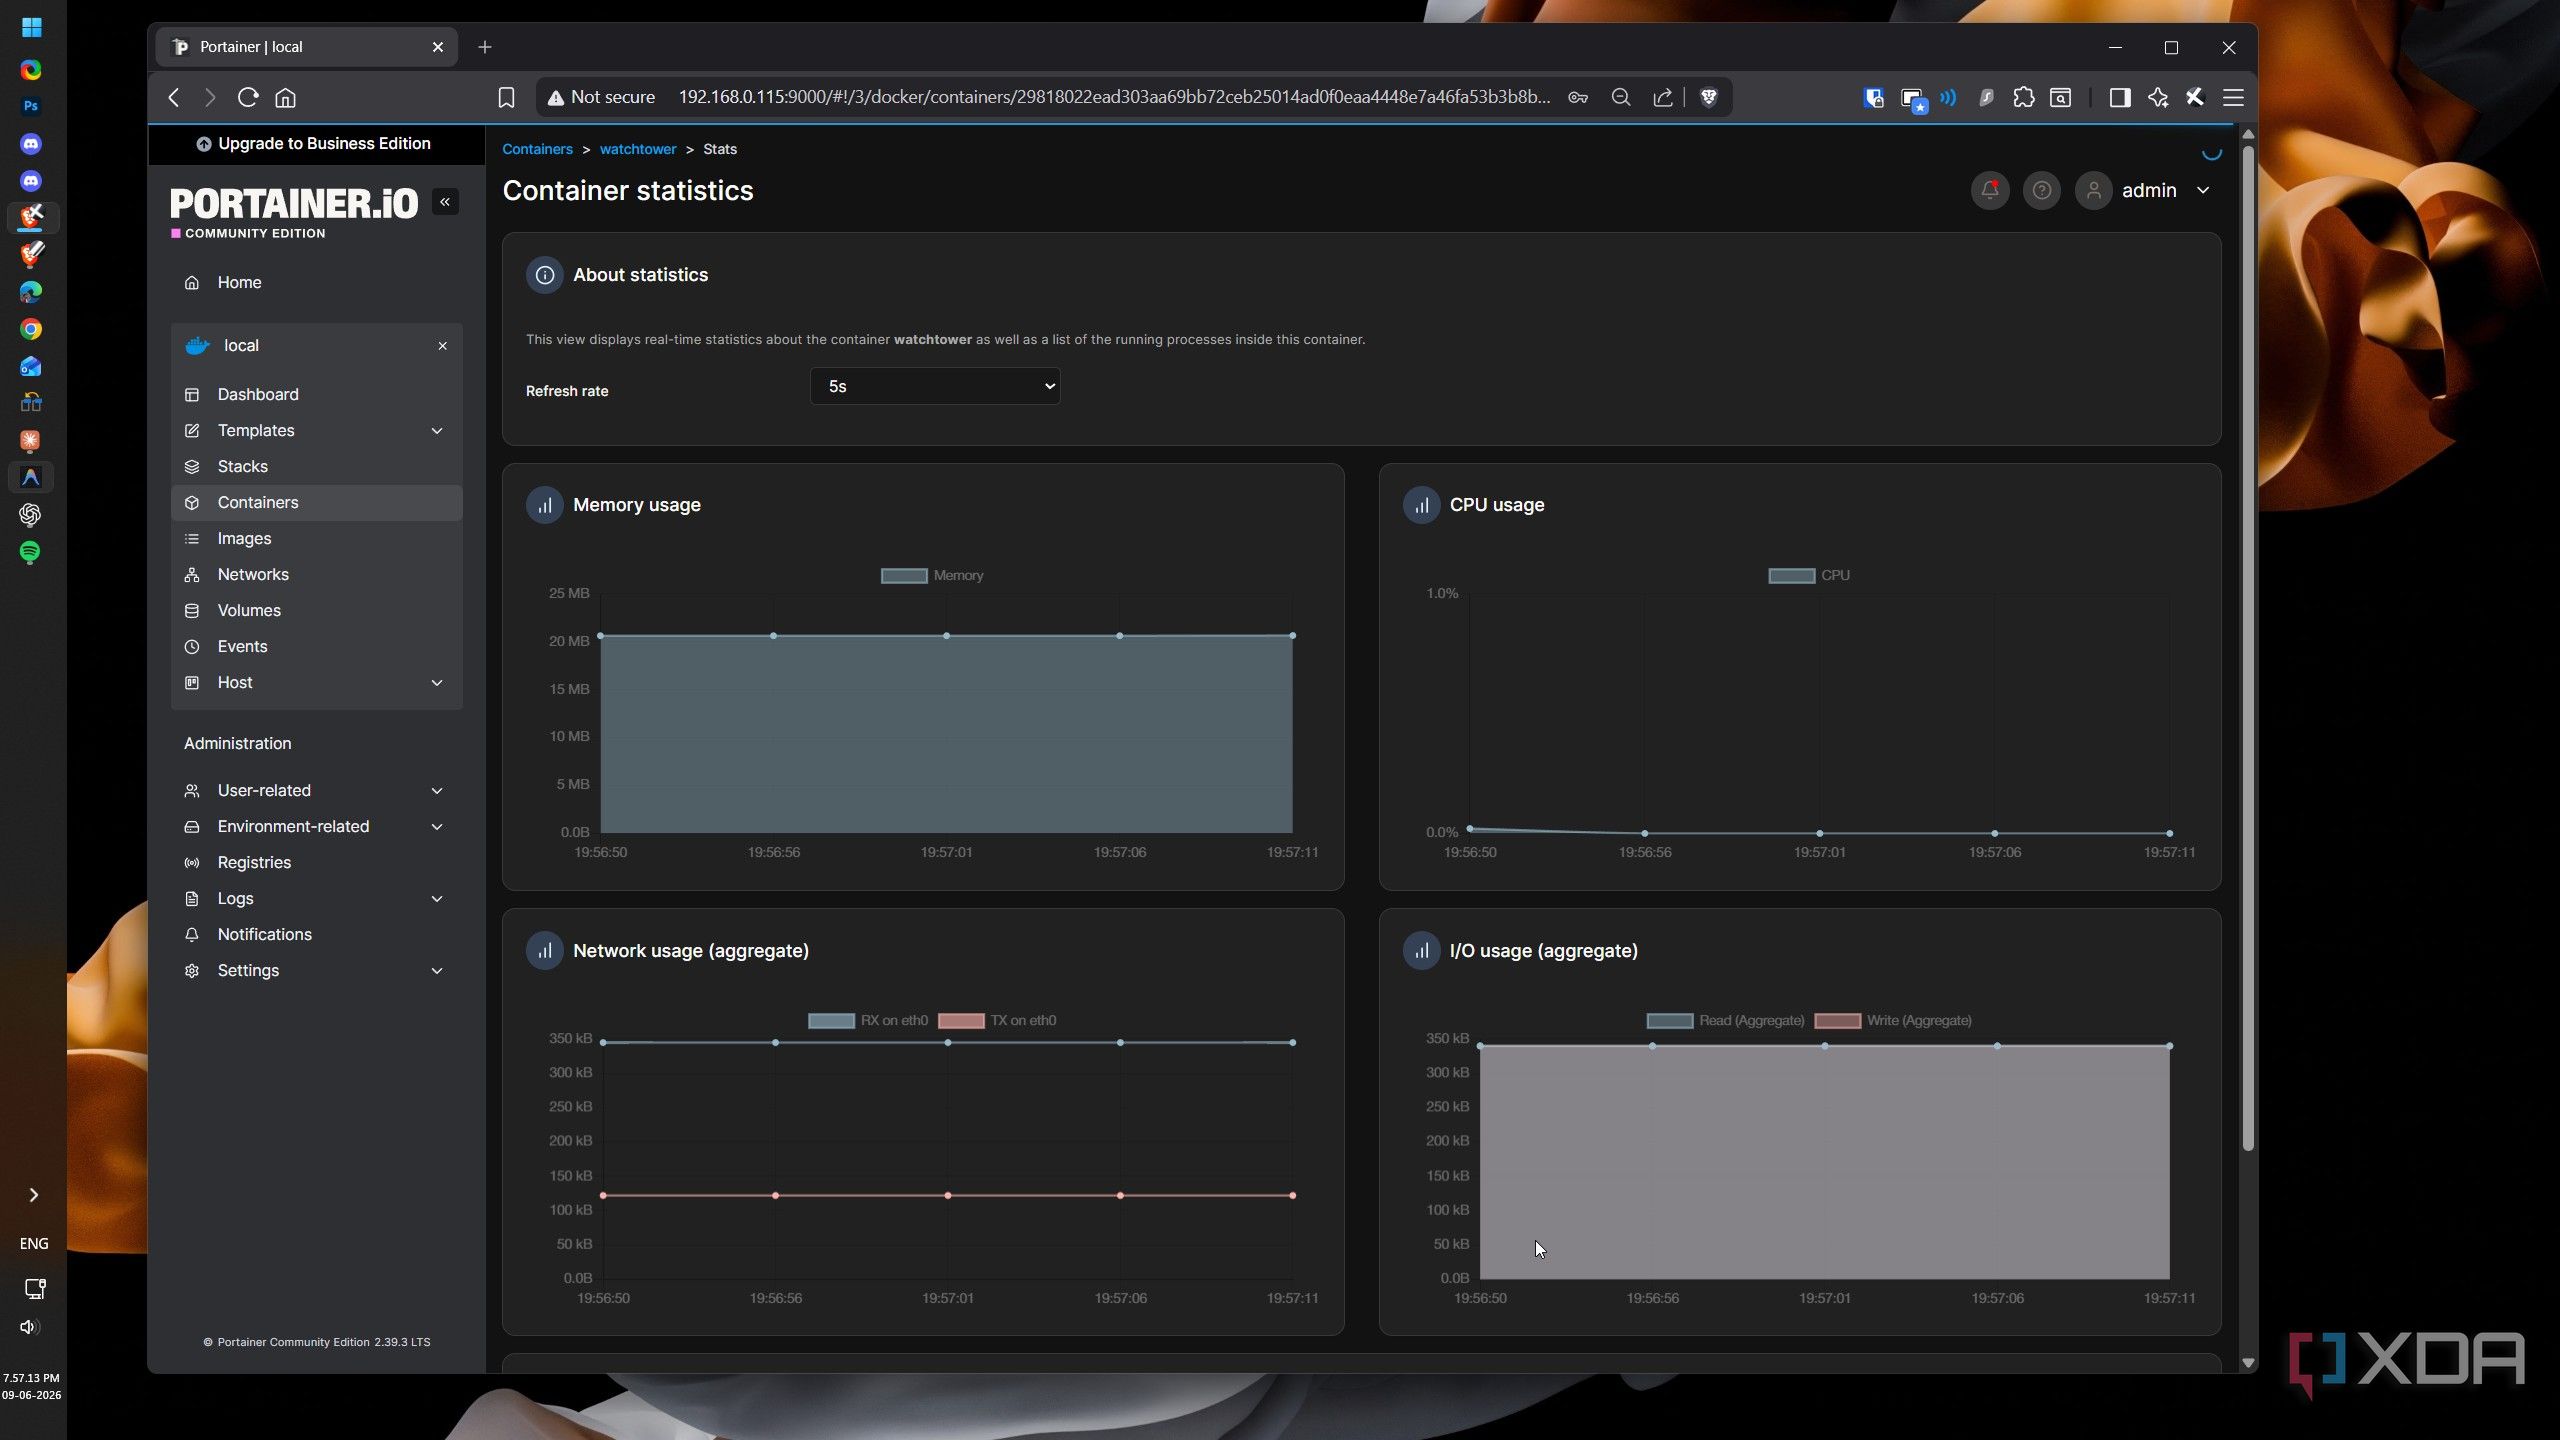The width and height of the screenshot is (2560, 1440).
Task: Open Stacks in the sidebar
Action: coord(317,466)
